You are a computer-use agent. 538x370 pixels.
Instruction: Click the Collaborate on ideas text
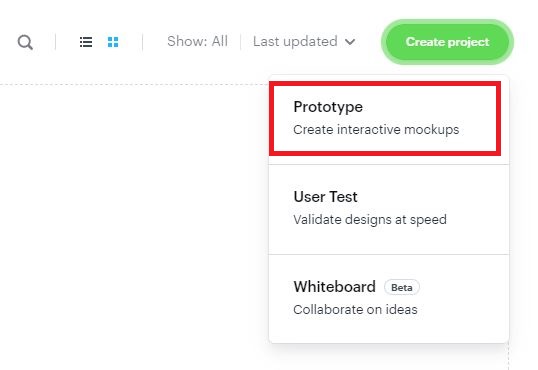355,310
